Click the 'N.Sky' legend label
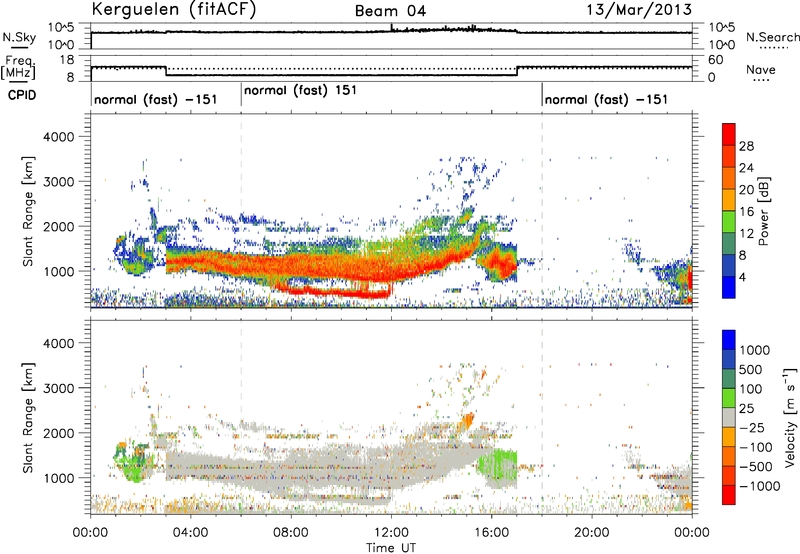Screen dimensions: 800x554 [19, 37]
